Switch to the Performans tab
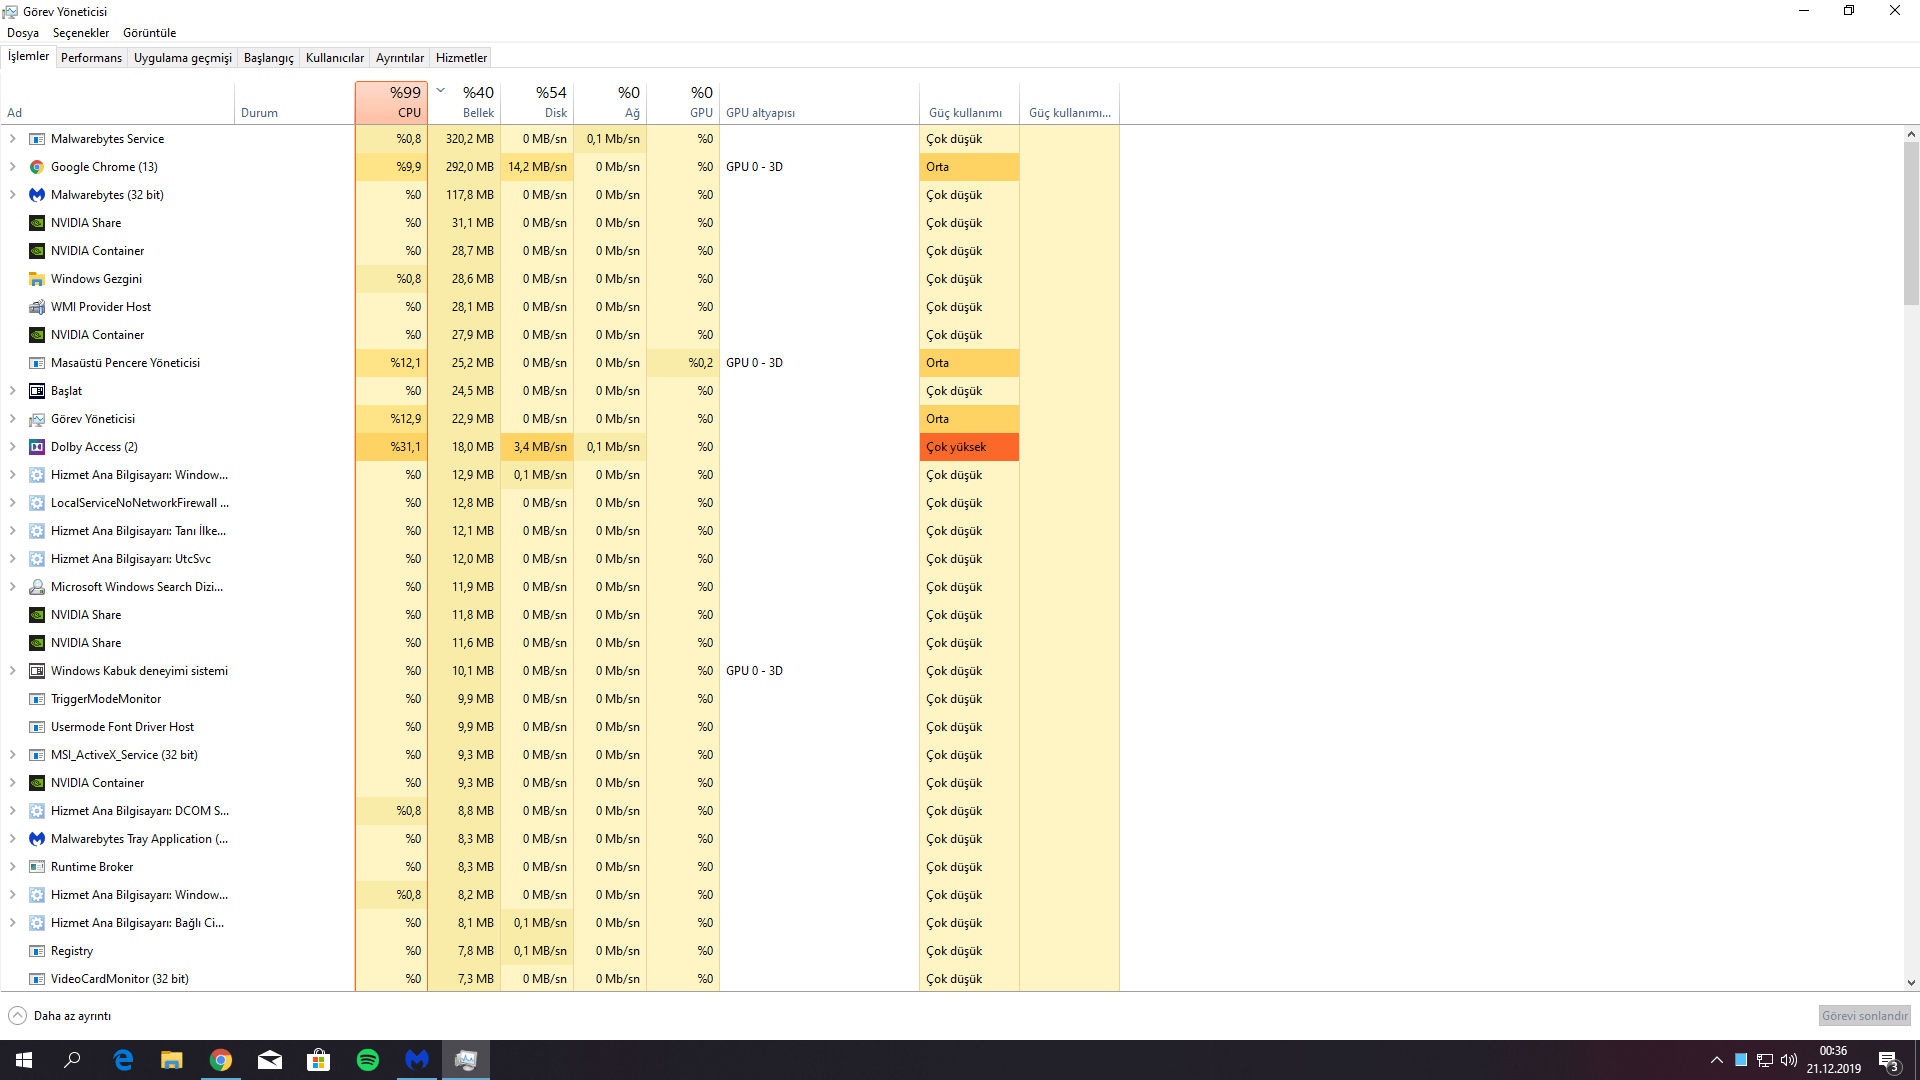Screen dimensions: 1920x1080 (91, 58)
